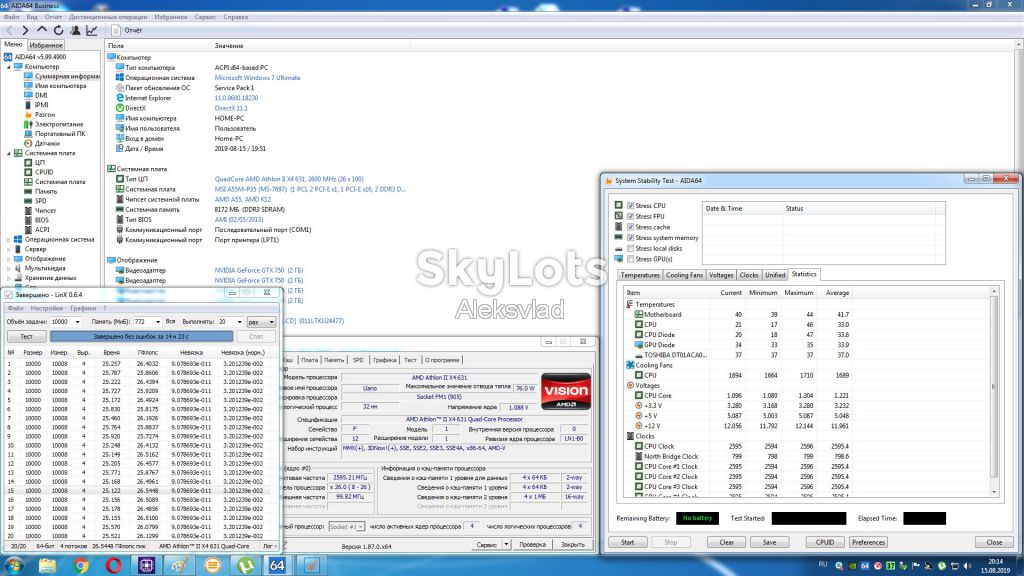Select the CPUID item in the tree
Screen dimensions: 1024x576
click(x=44, y=172)
